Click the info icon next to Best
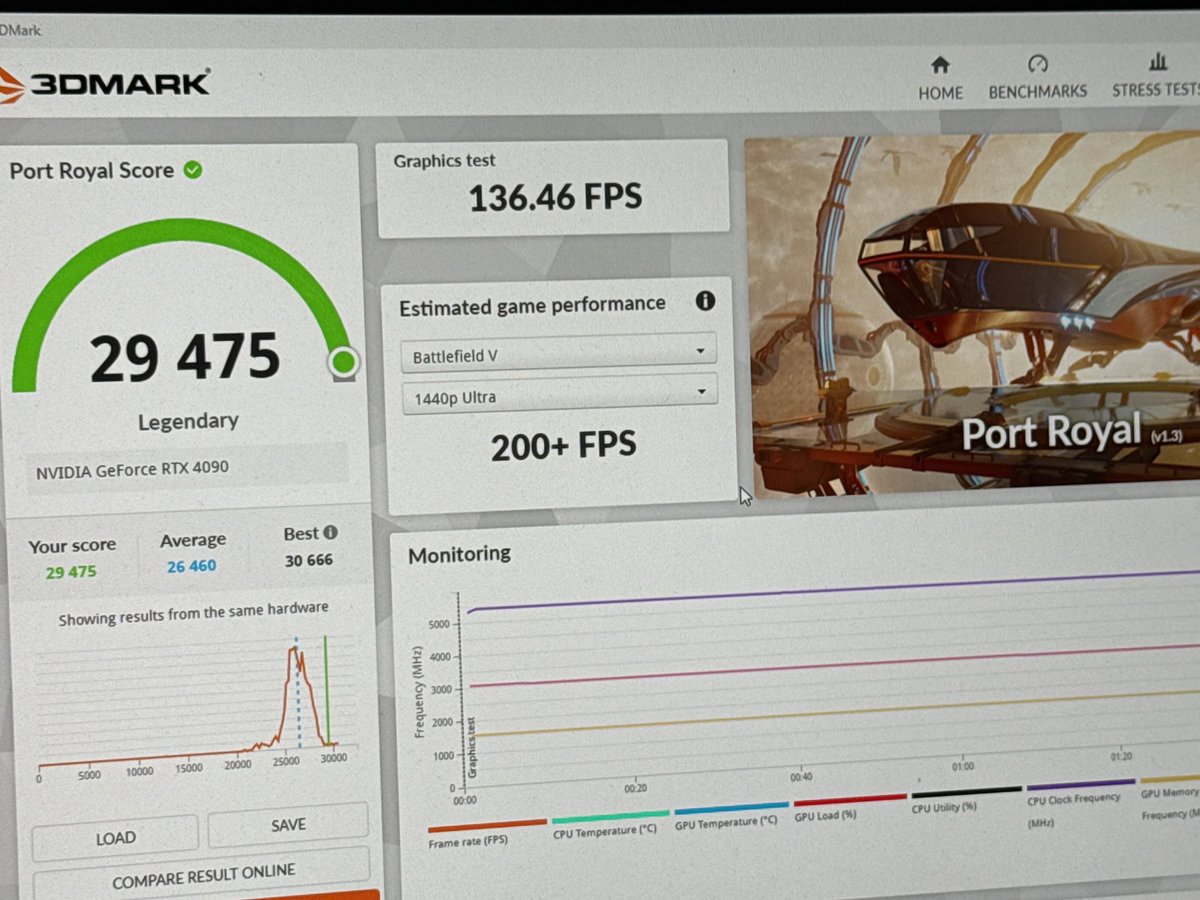1200x900 pixels. (330, 533)
